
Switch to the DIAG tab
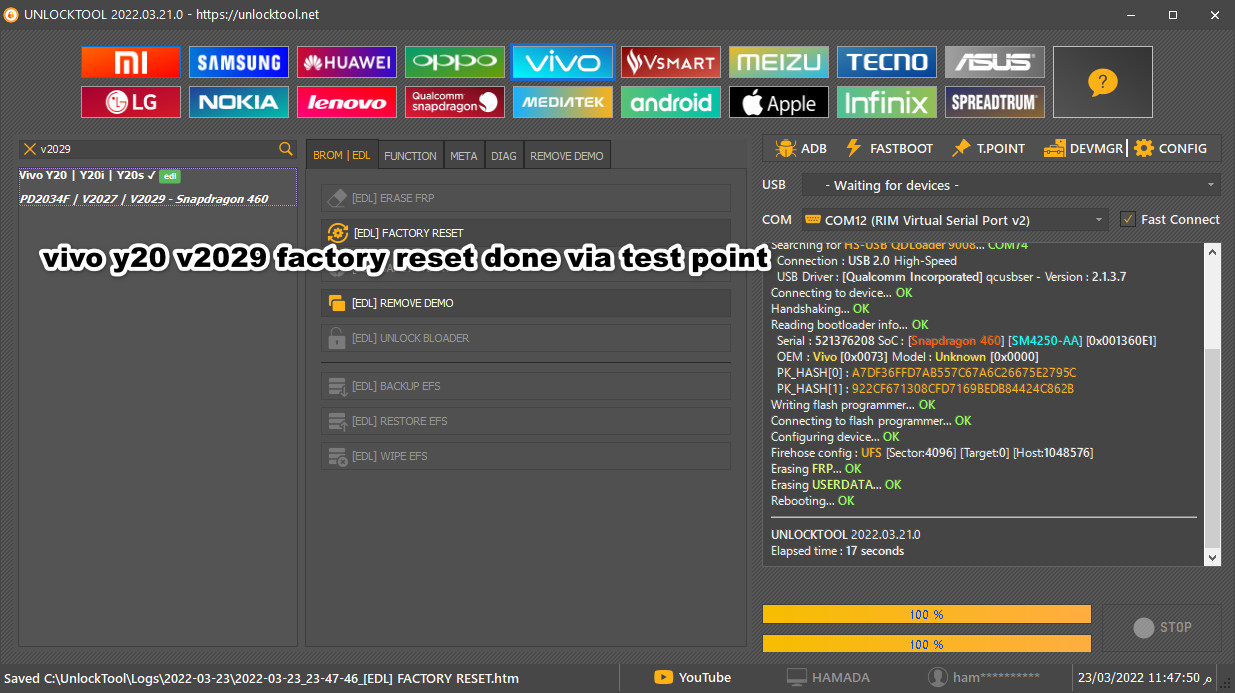pos(504,155)
